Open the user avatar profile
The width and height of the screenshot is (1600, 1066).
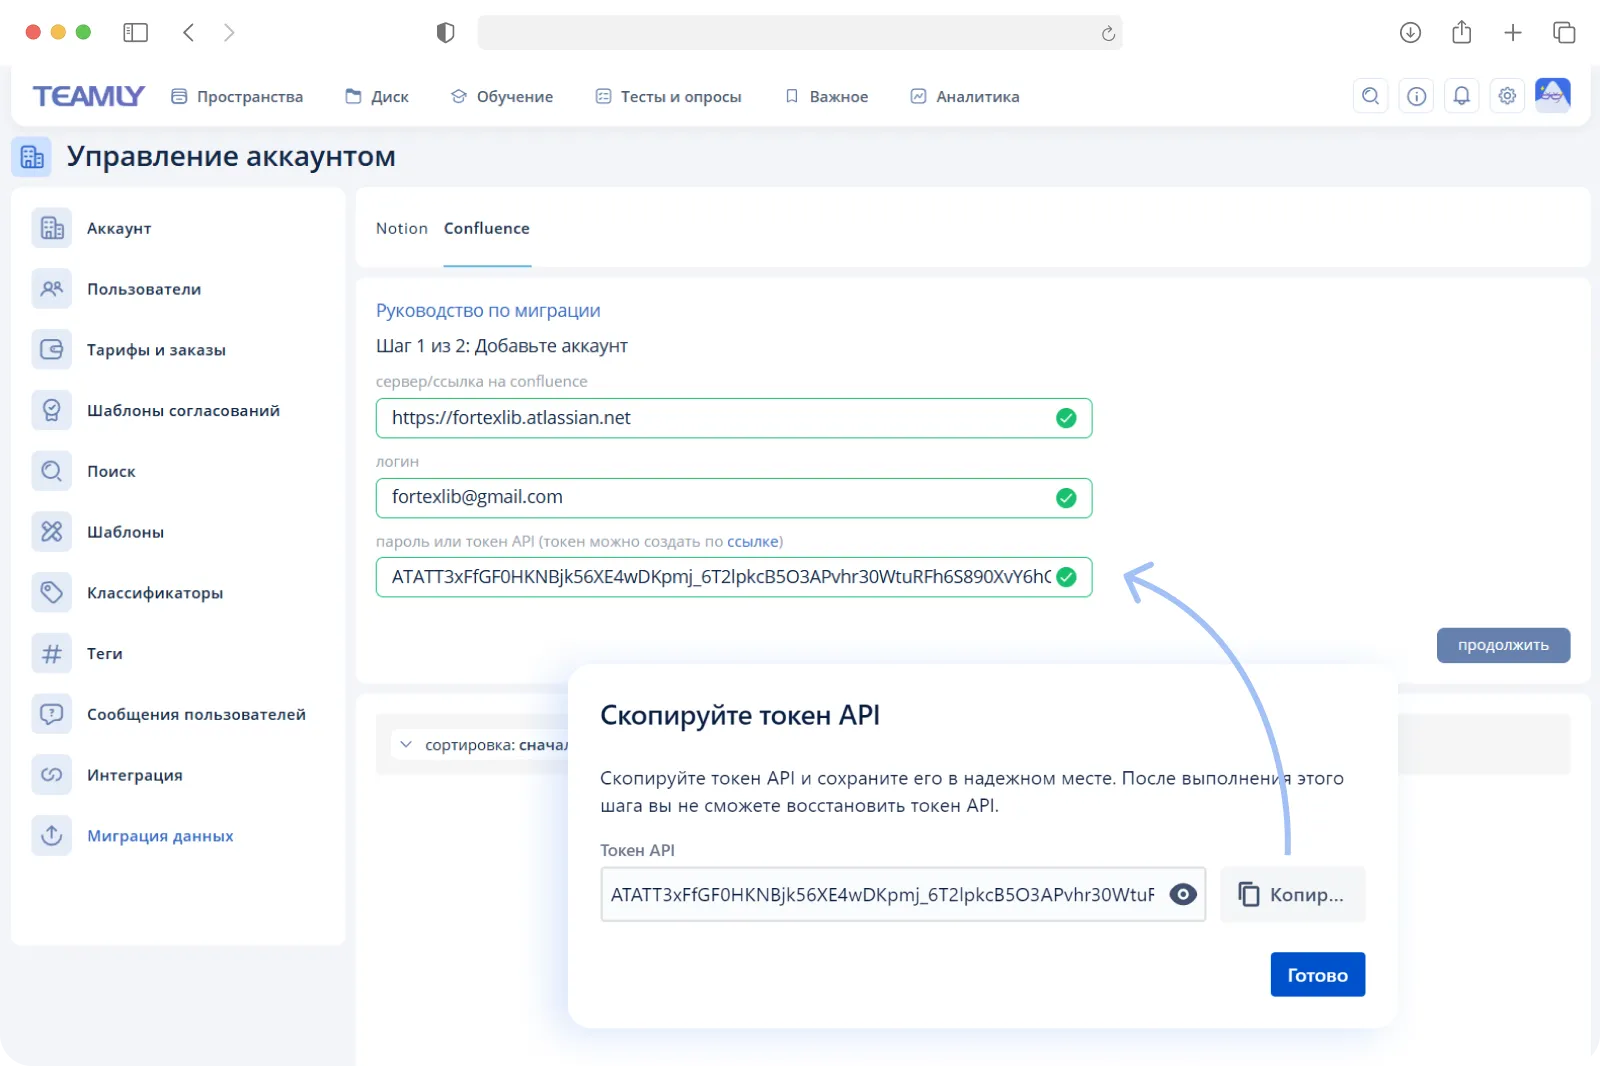click(1553, 96)
